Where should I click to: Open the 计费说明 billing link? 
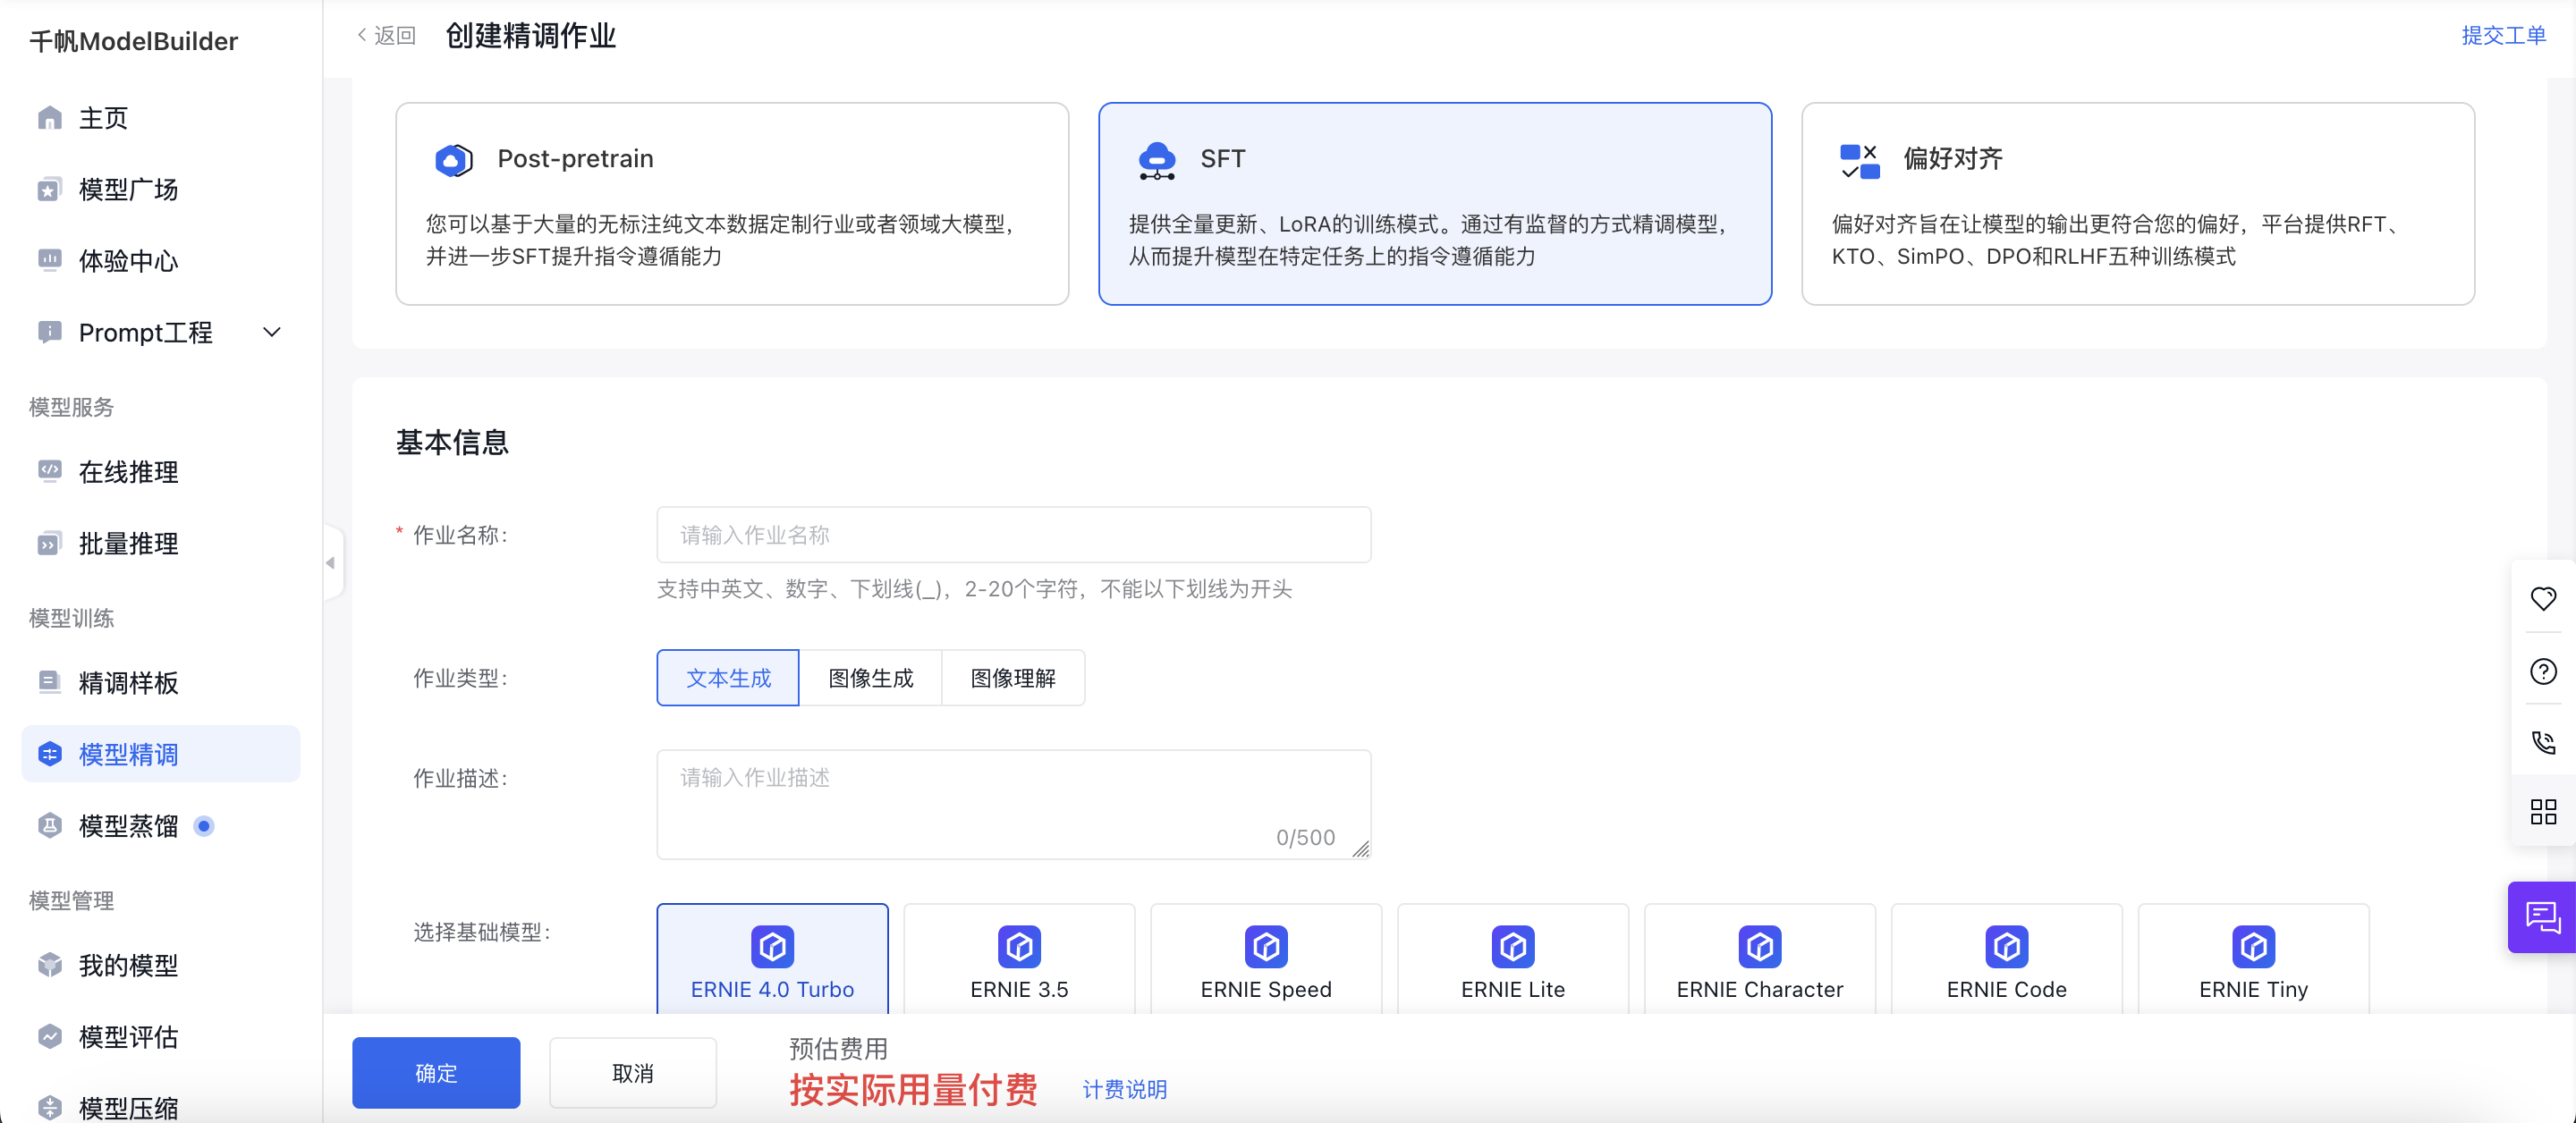tap(1124, 1089)
